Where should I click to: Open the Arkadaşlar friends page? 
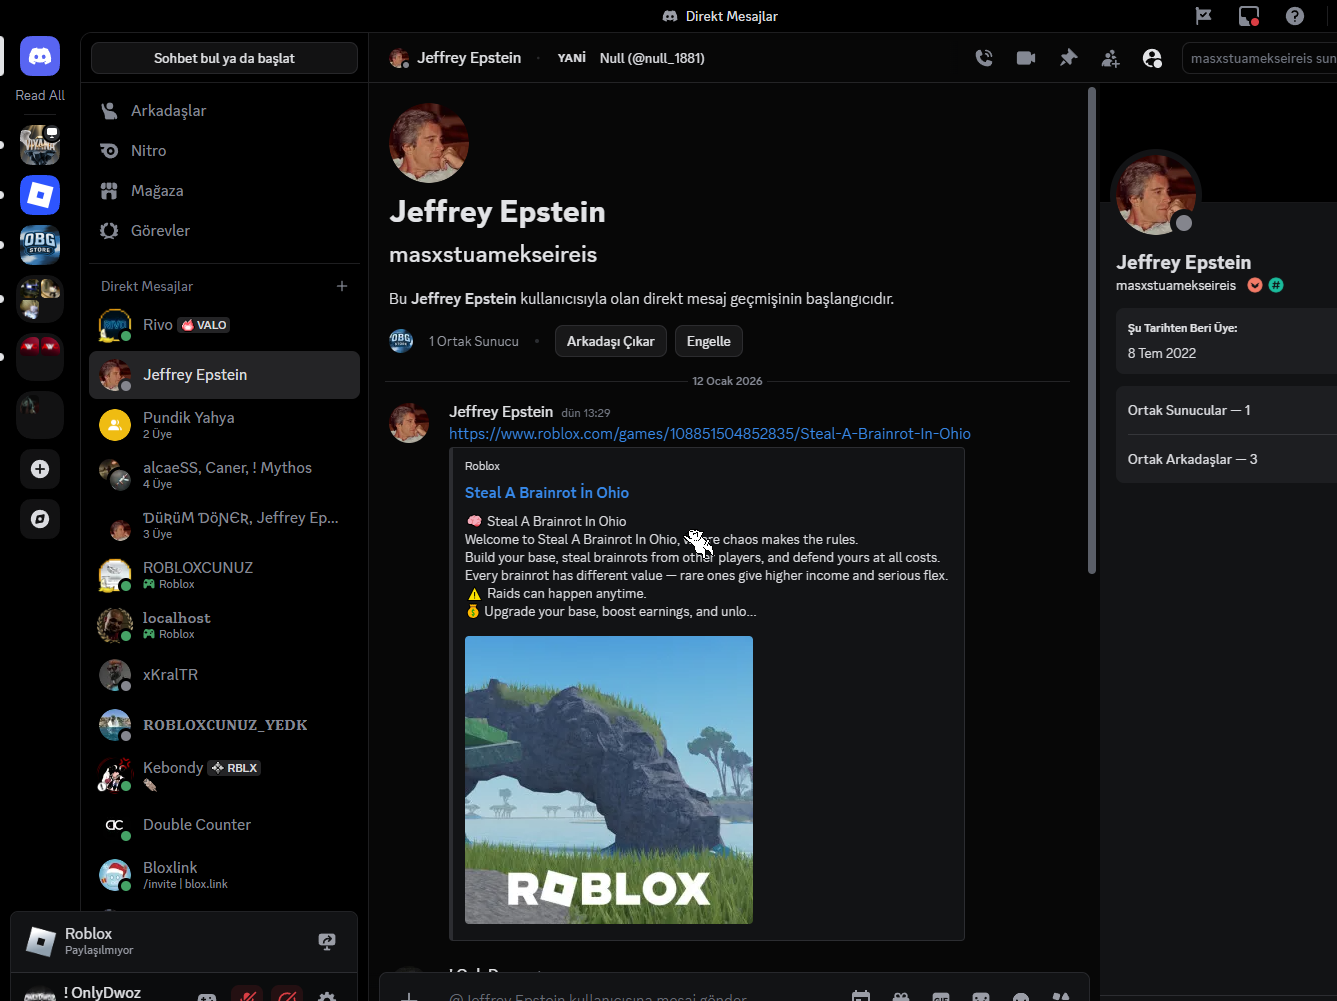(x=224, y=110)
